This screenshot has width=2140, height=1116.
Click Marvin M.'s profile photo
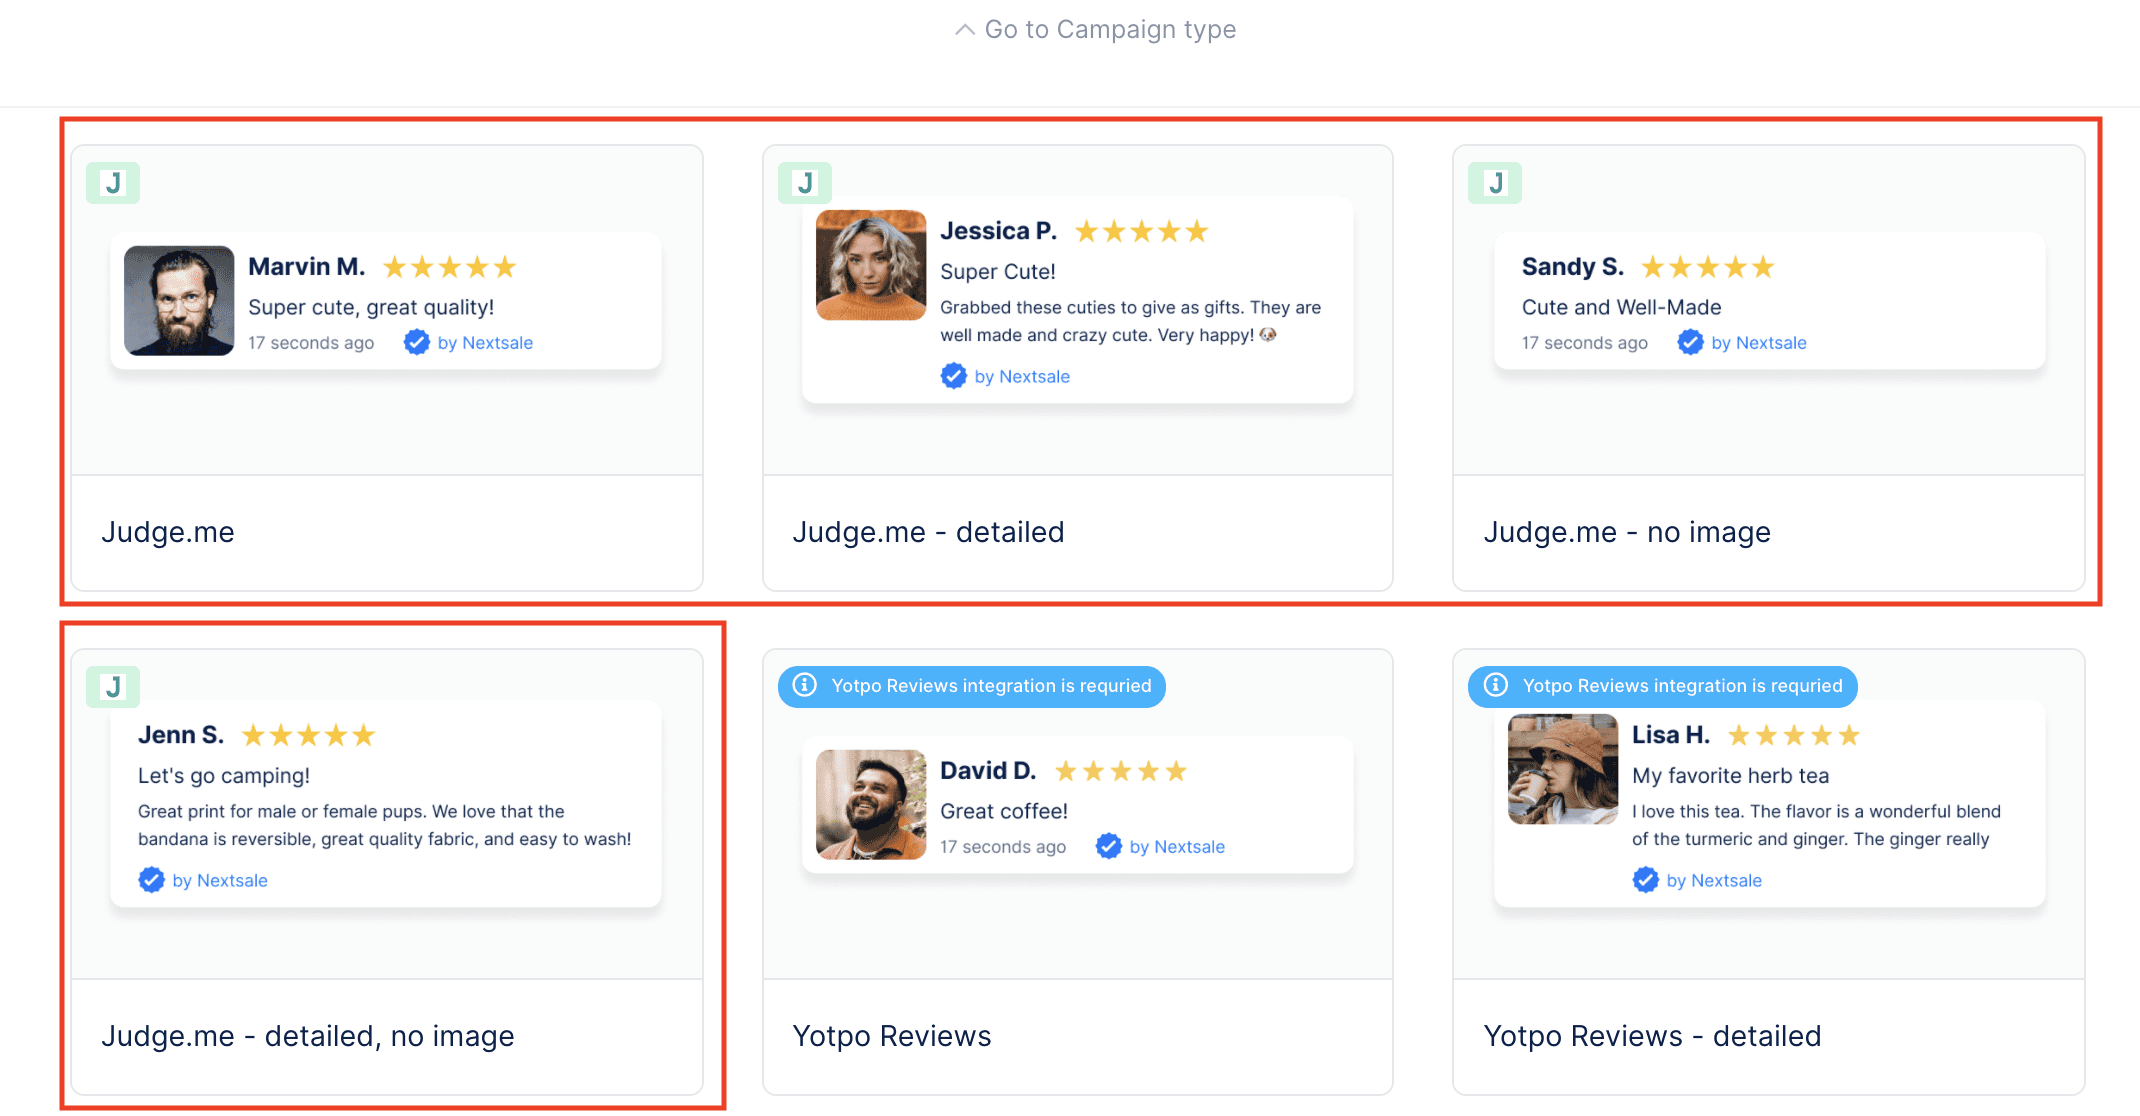point(179,300)
